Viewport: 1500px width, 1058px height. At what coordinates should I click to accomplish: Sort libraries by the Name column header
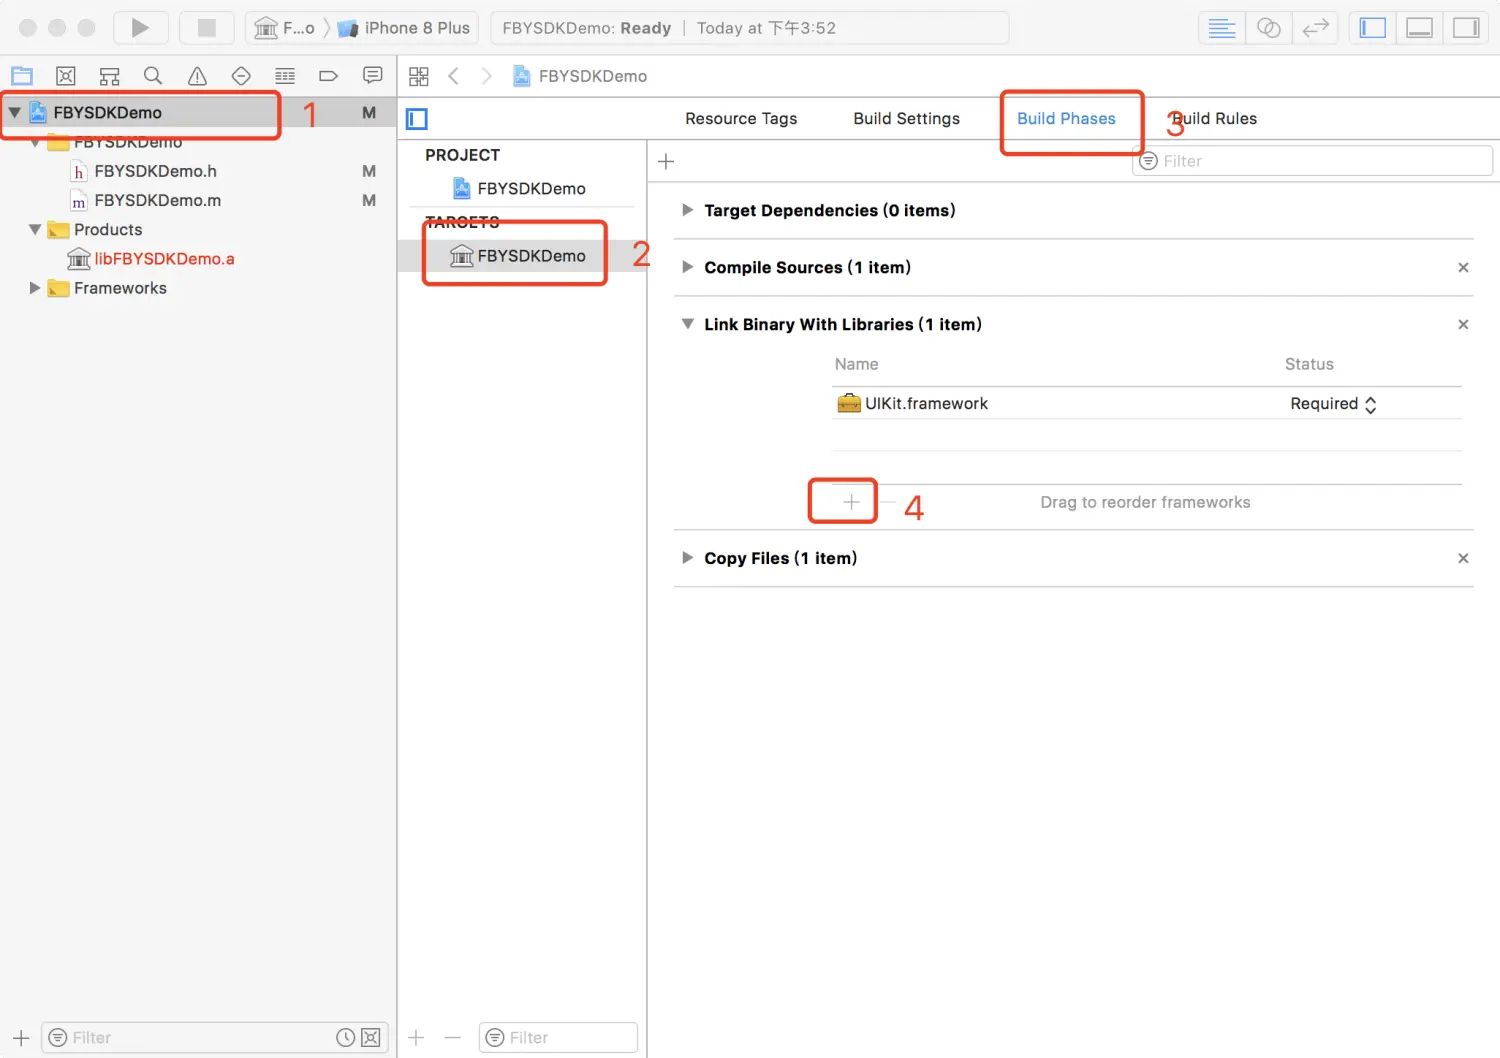pyautogui.click(x=856, y=364)
